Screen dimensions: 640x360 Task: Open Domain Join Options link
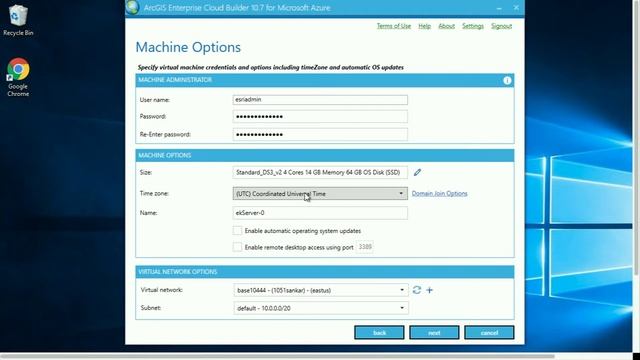pos(439,193)
